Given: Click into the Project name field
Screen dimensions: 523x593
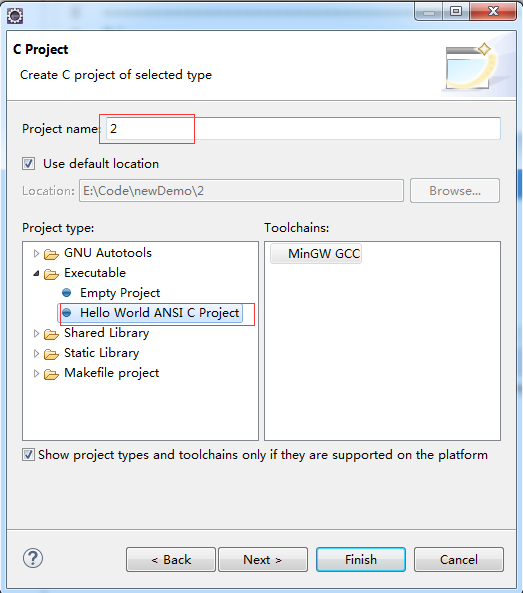Looking at the screenshot, I should 303,129.
